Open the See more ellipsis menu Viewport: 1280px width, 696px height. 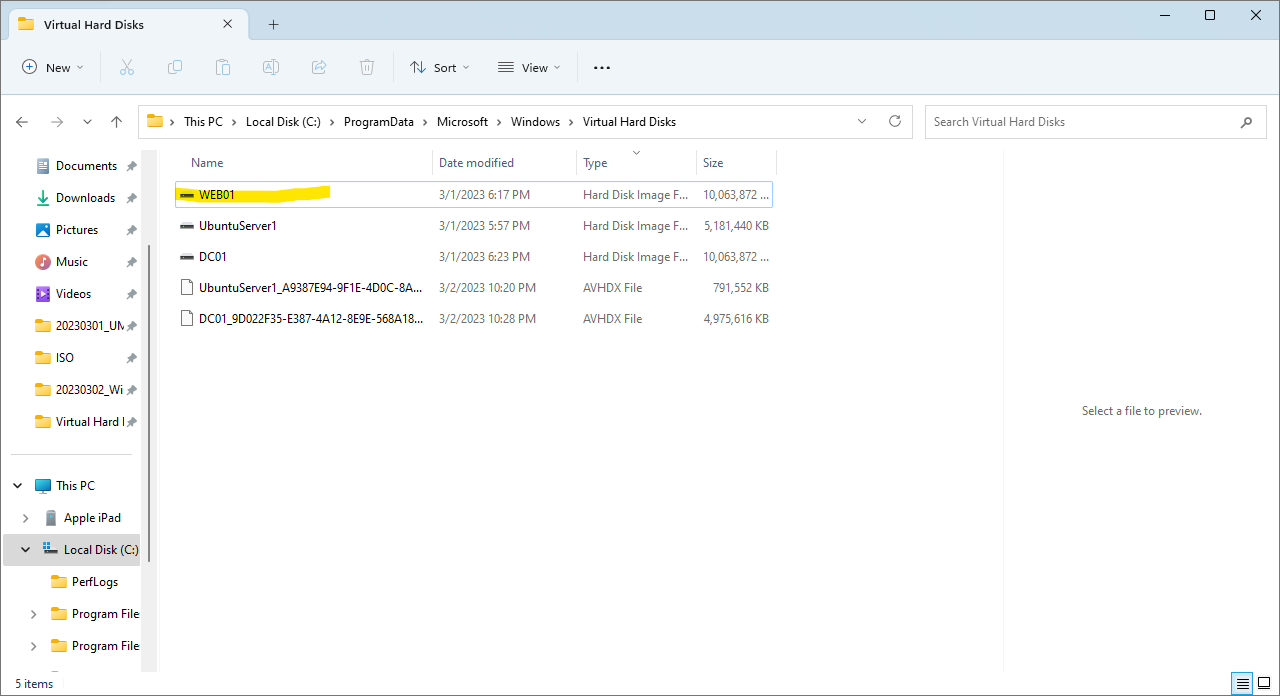[601, 67]
